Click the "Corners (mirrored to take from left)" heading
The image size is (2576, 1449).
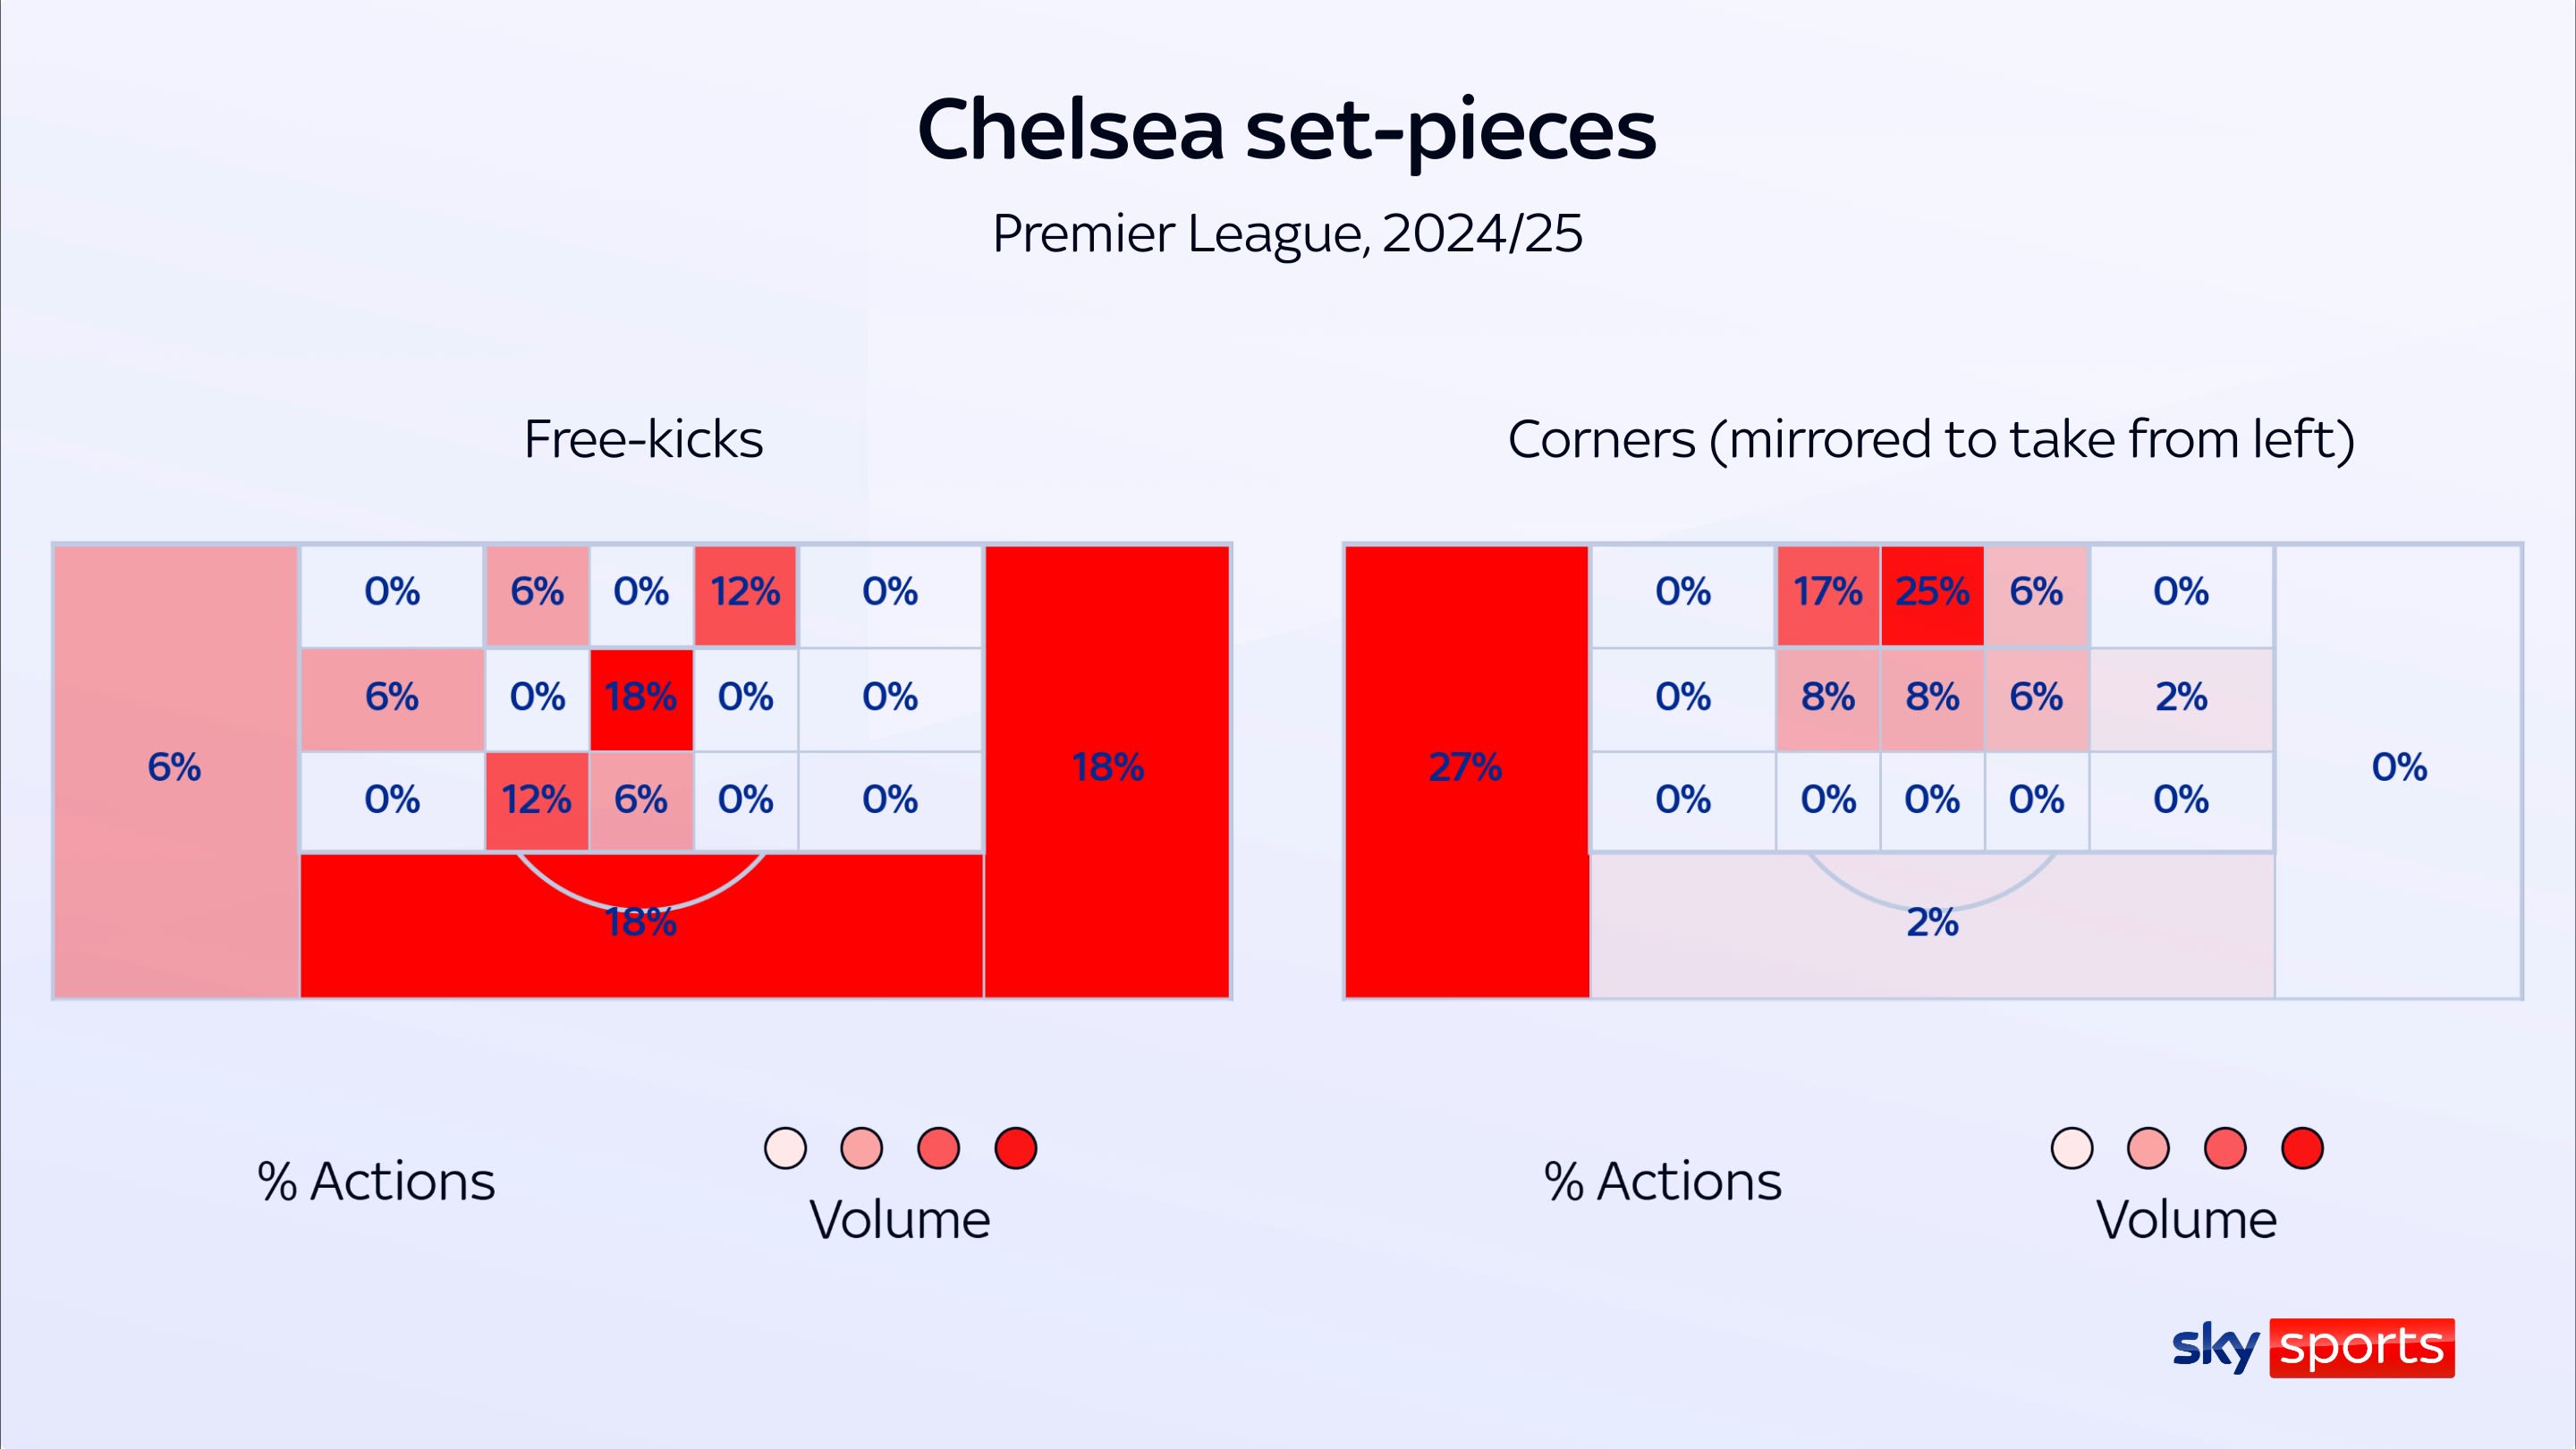click(1931, 440)
